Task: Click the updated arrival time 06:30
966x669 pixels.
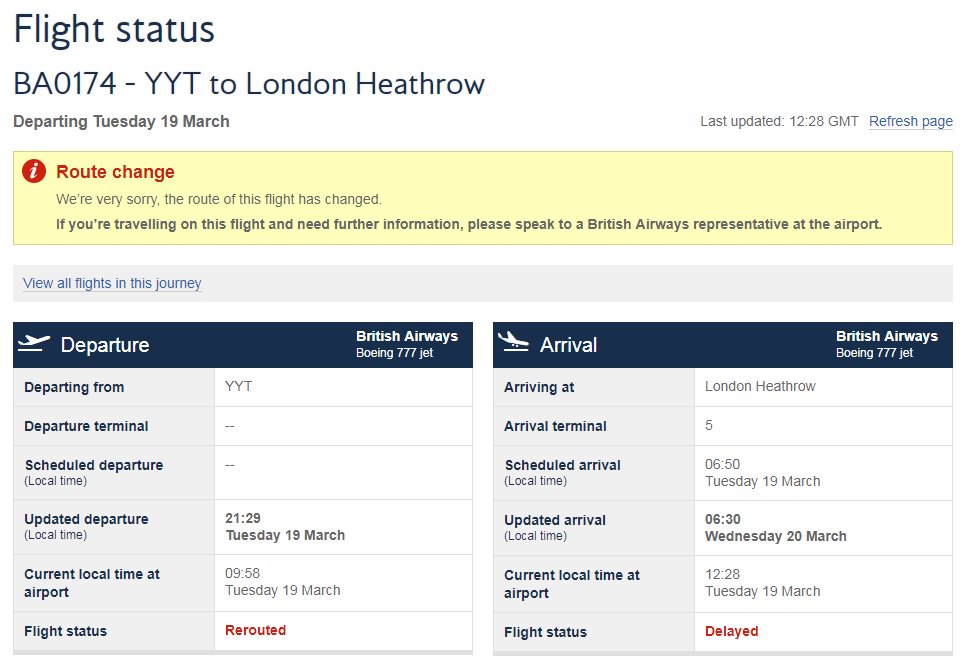Action: (x=723, y=519)
